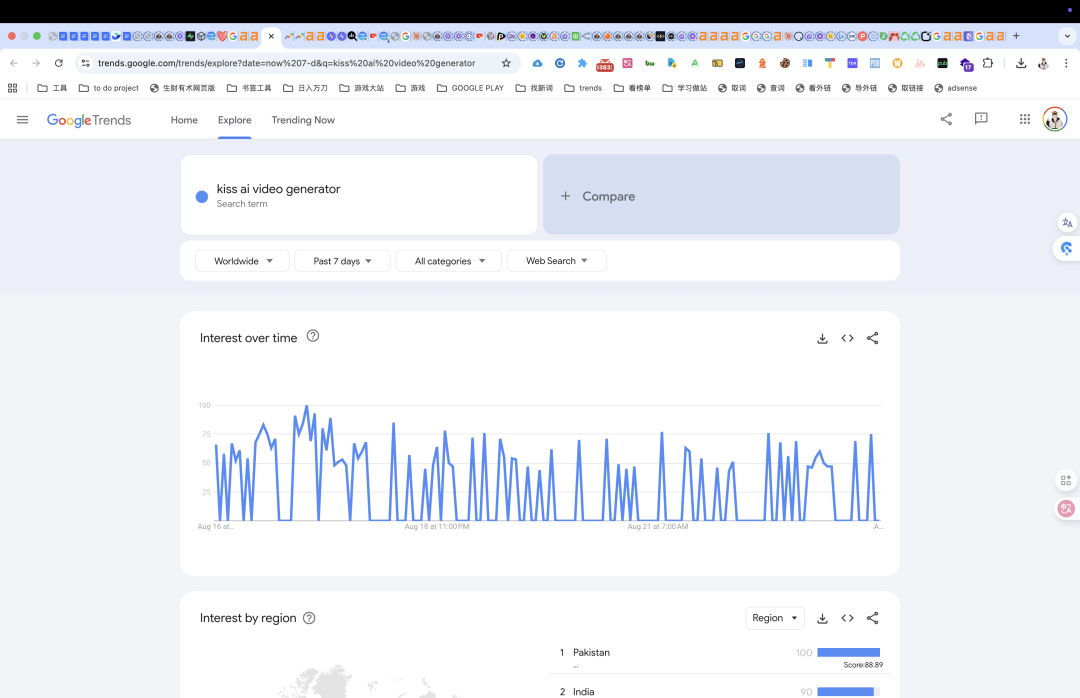Screen dimensions: 1080x698
Task: Open the adsense bookmark
Action: pyautogui.click(x=955, y=88)
